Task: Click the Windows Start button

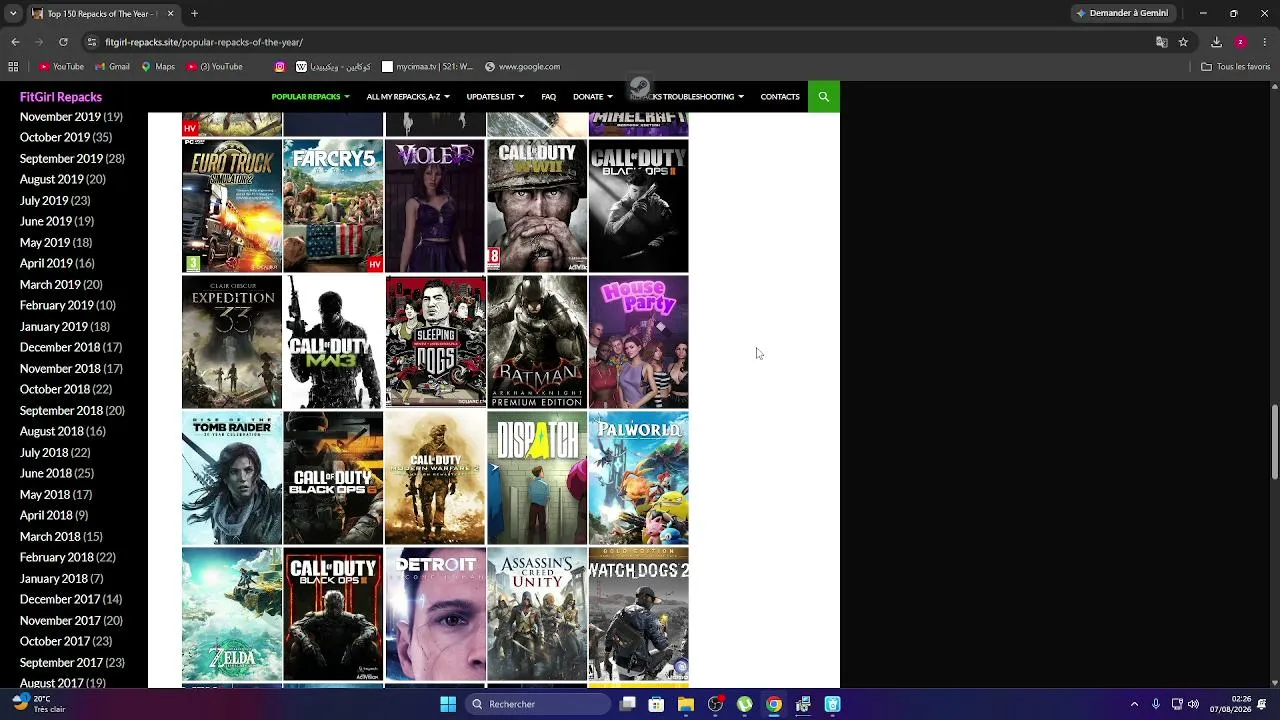Action: (448, 704)
